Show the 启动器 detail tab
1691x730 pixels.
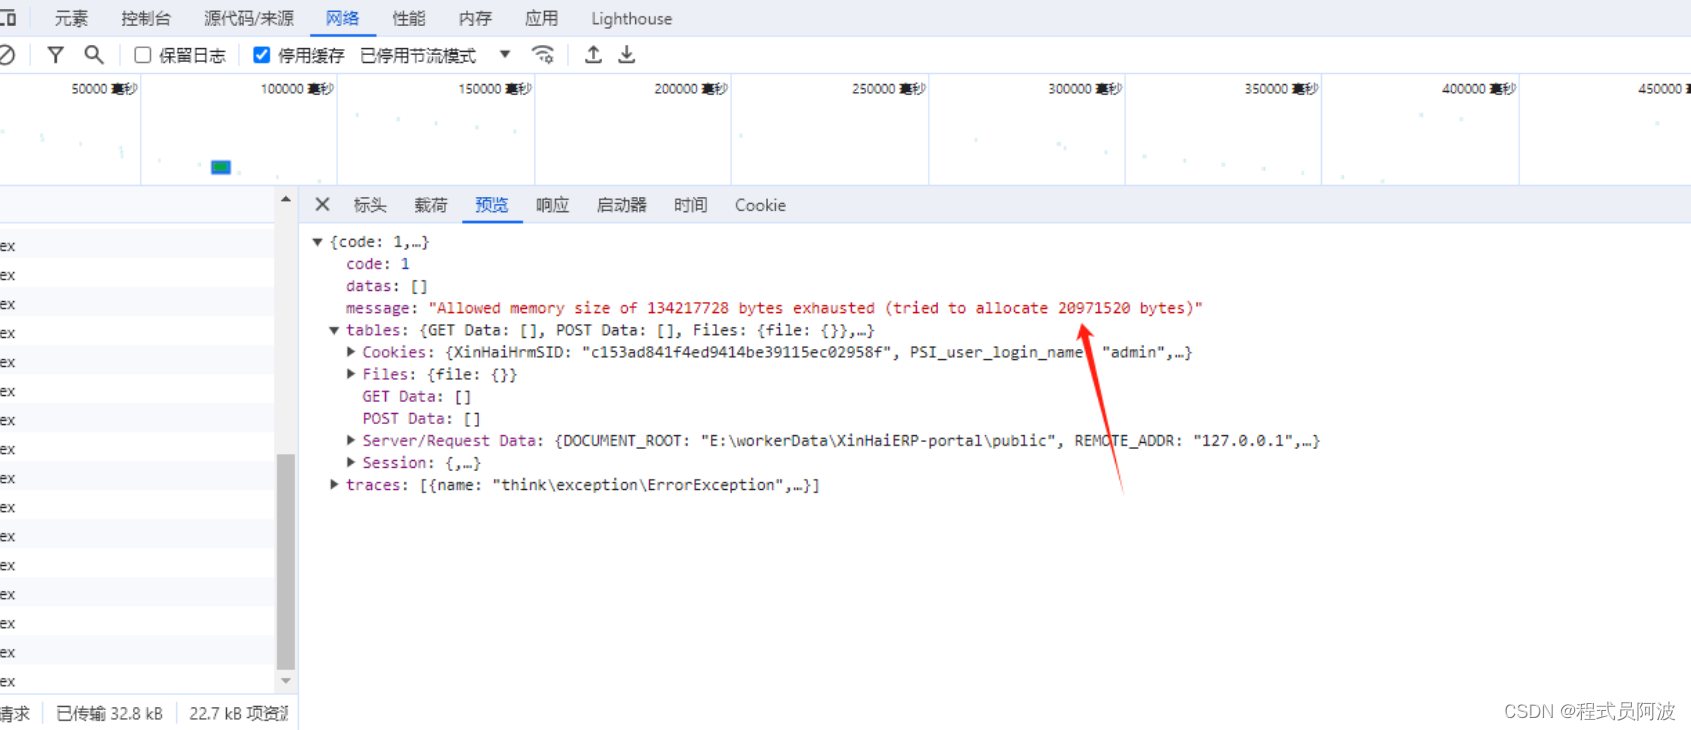[x=622, y=205]
